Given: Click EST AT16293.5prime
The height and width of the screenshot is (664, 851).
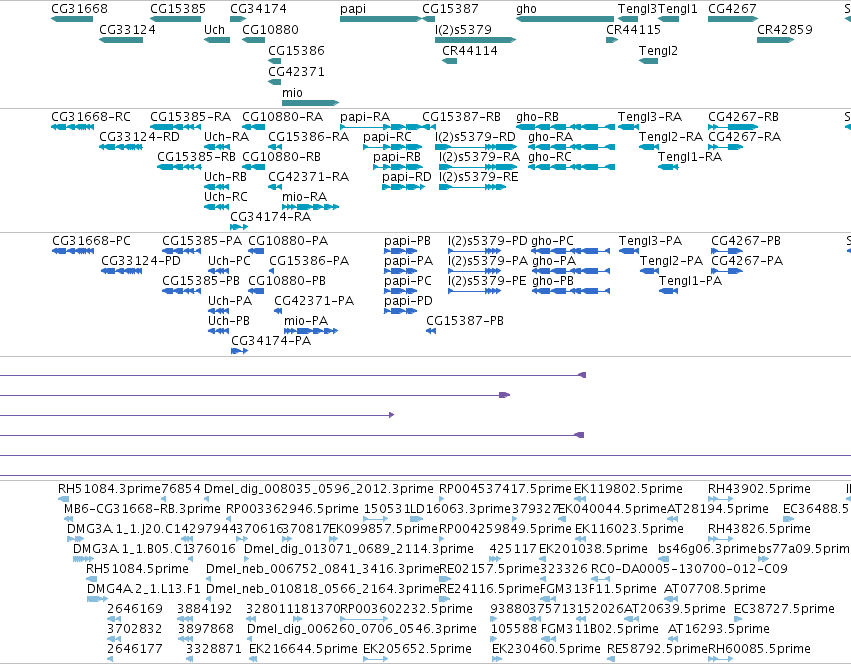Looking at the screenshot, I should [x=674, y=639].
